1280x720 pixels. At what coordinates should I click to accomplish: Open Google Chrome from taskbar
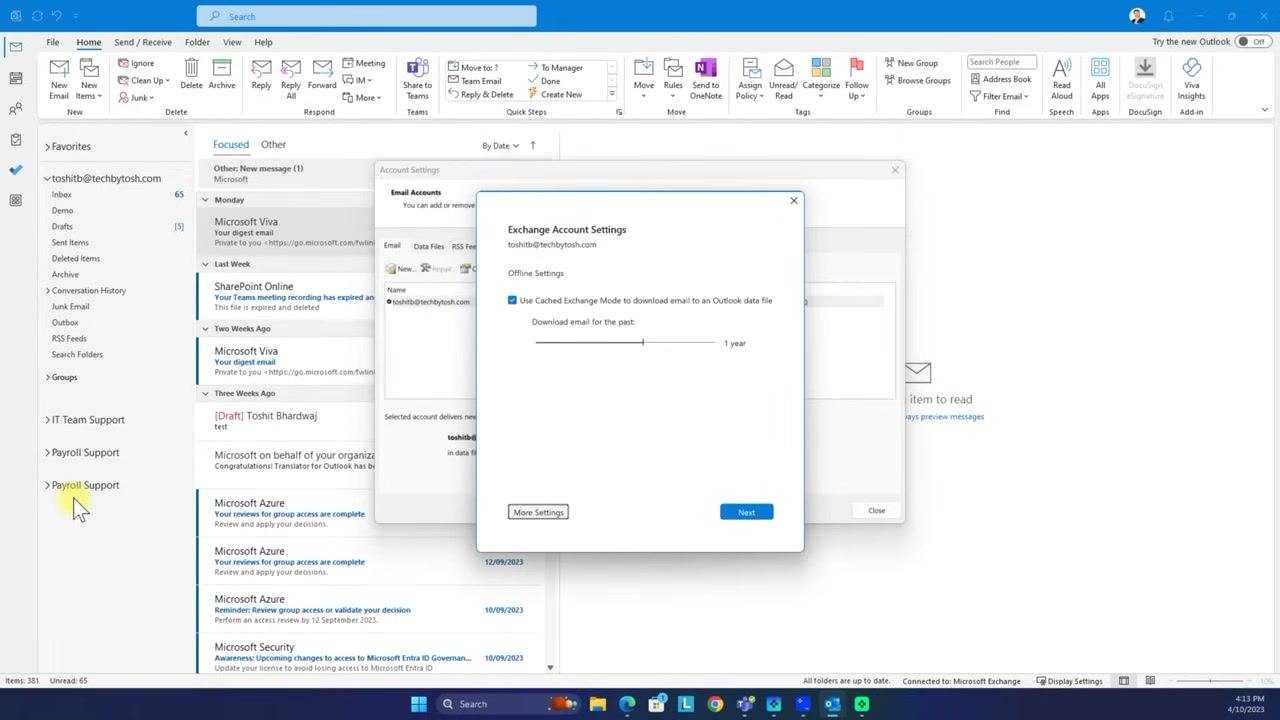point(715,704)
